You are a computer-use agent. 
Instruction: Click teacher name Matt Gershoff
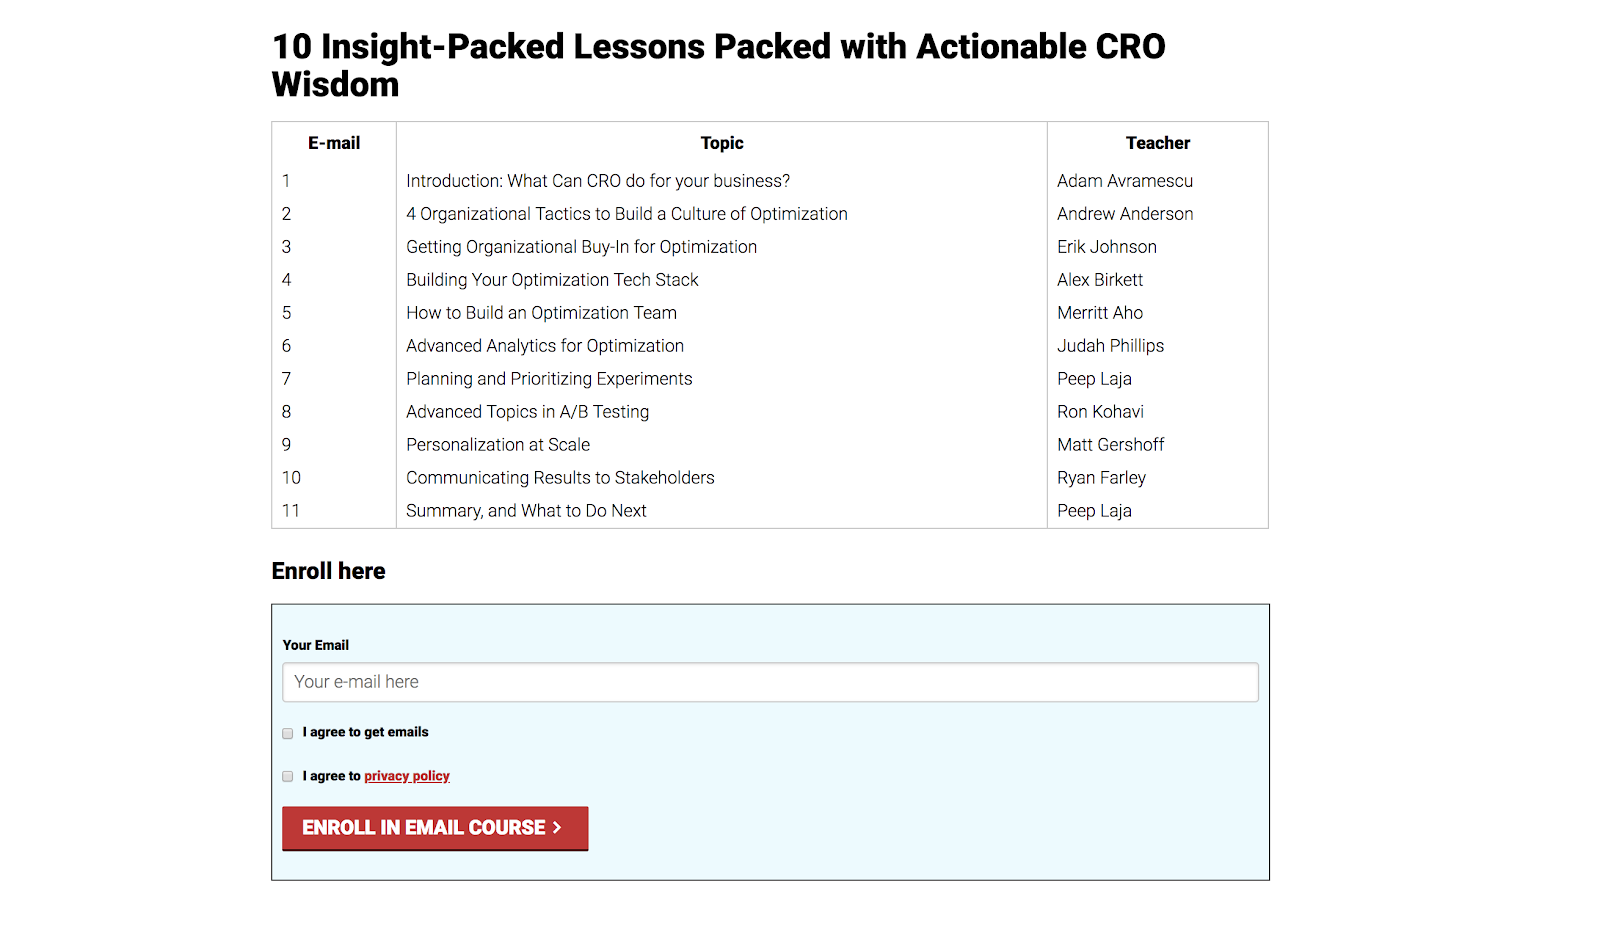pyautogui.click(x=1110, y=445)
